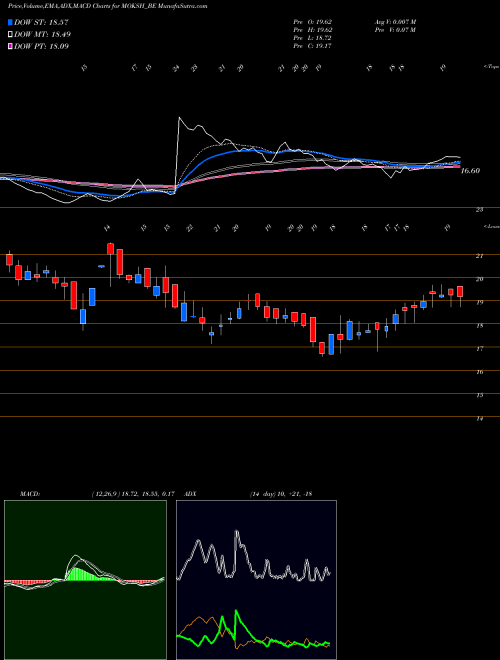Screen dimensions: 500x660
Task: Click the chart title mentioning MOKSH_BE MunafaSutra.com
Action: [108, 7]
